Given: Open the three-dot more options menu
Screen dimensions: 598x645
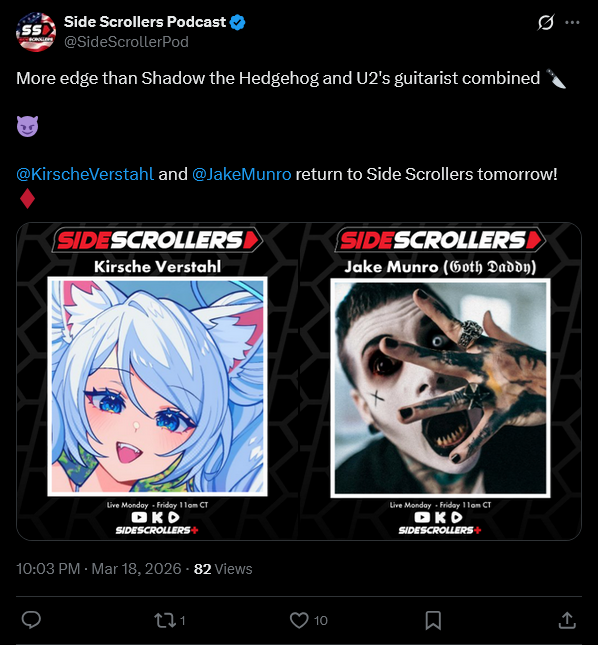Looking at the screenshot, I should 572,22.
